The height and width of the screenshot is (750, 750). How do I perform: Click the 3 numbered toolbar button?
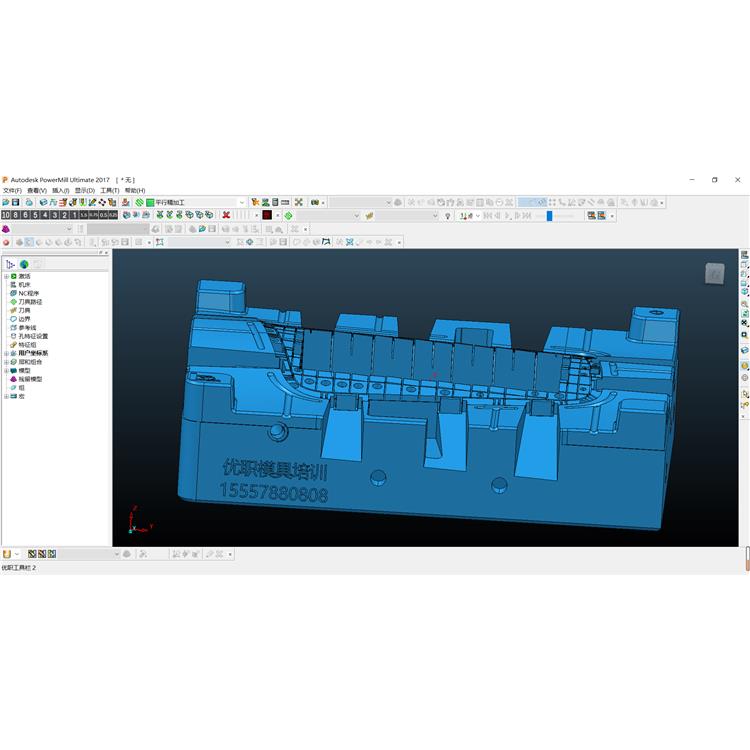point(55,215)
